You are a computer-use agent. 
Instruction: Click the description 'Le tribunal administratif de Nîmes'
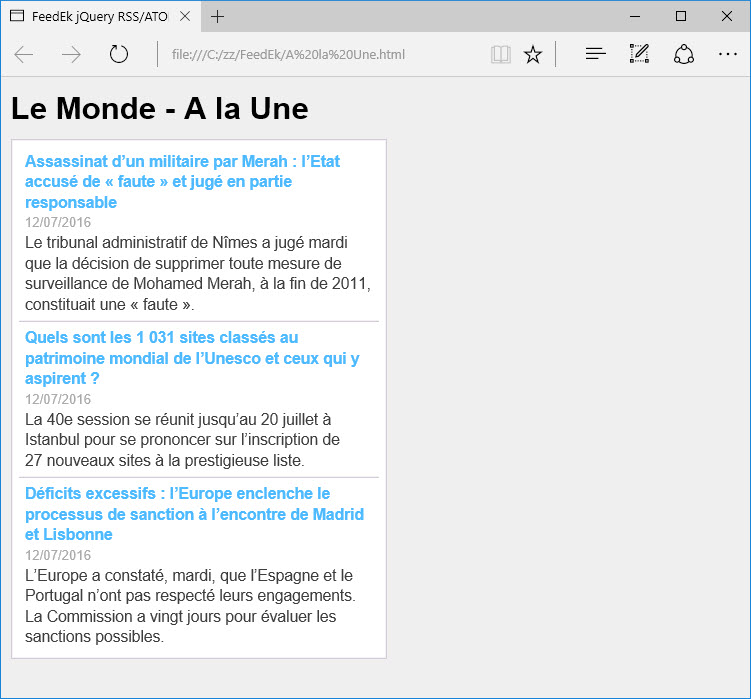coord(198,273)
